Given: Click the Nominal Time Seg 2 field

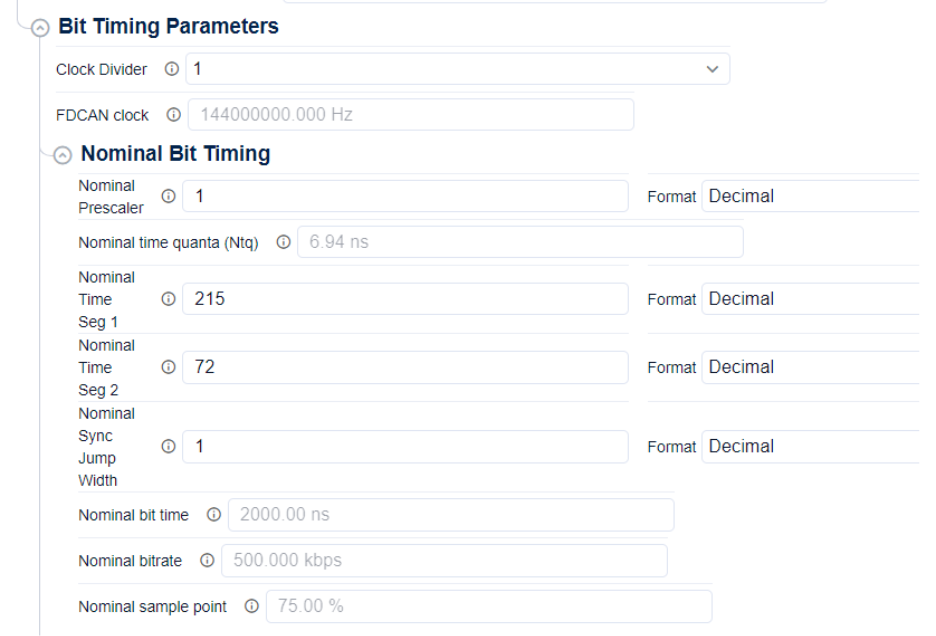Looking at the screenshot, I should tap(405, 368).
